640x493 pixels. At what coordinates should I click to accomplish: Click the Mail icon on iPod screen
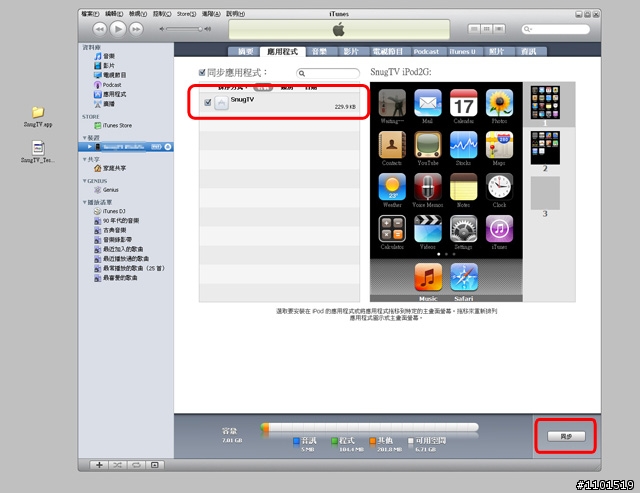427,103
